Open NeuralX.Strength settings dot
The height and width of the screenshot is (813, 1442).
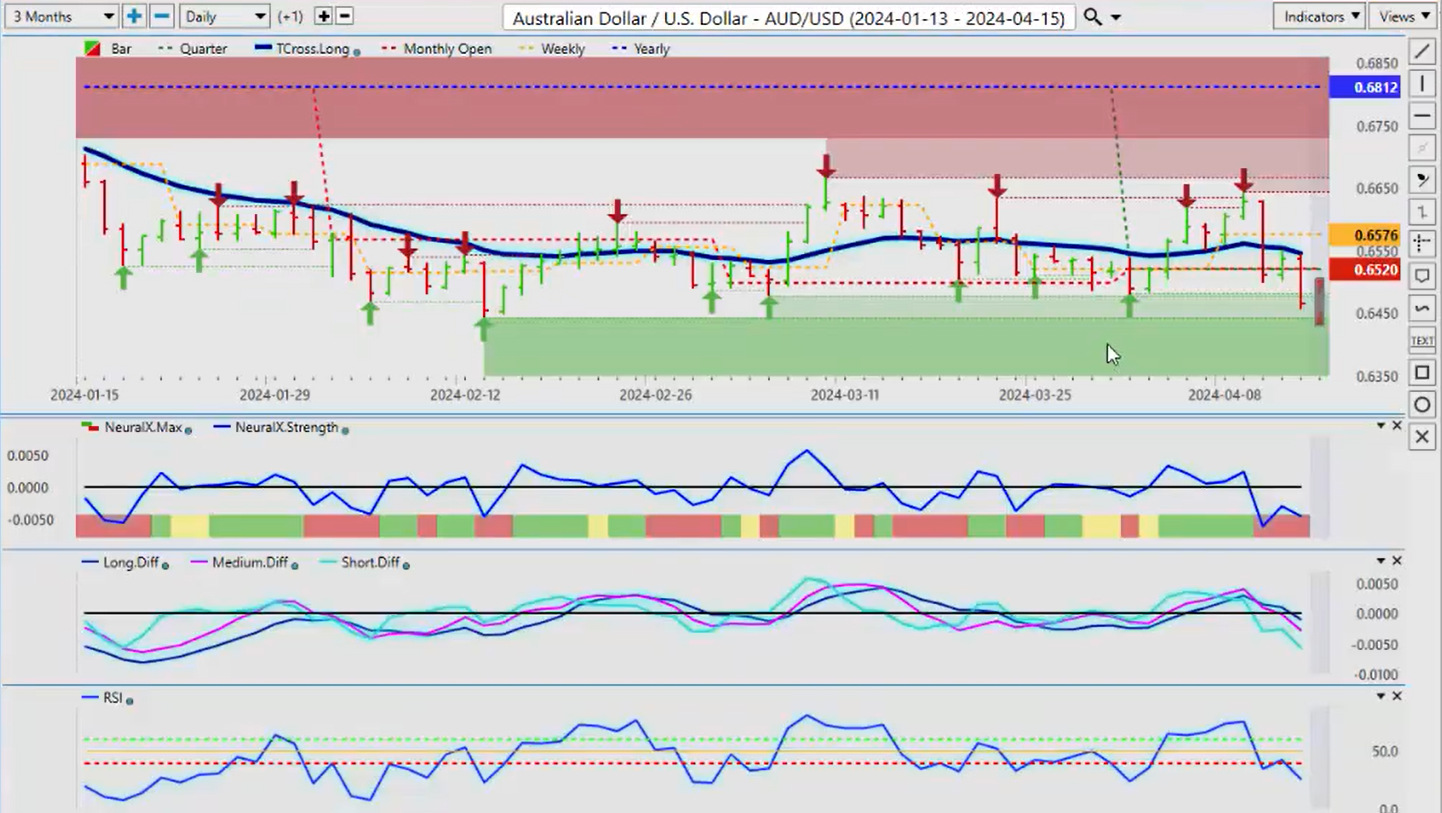345,429
